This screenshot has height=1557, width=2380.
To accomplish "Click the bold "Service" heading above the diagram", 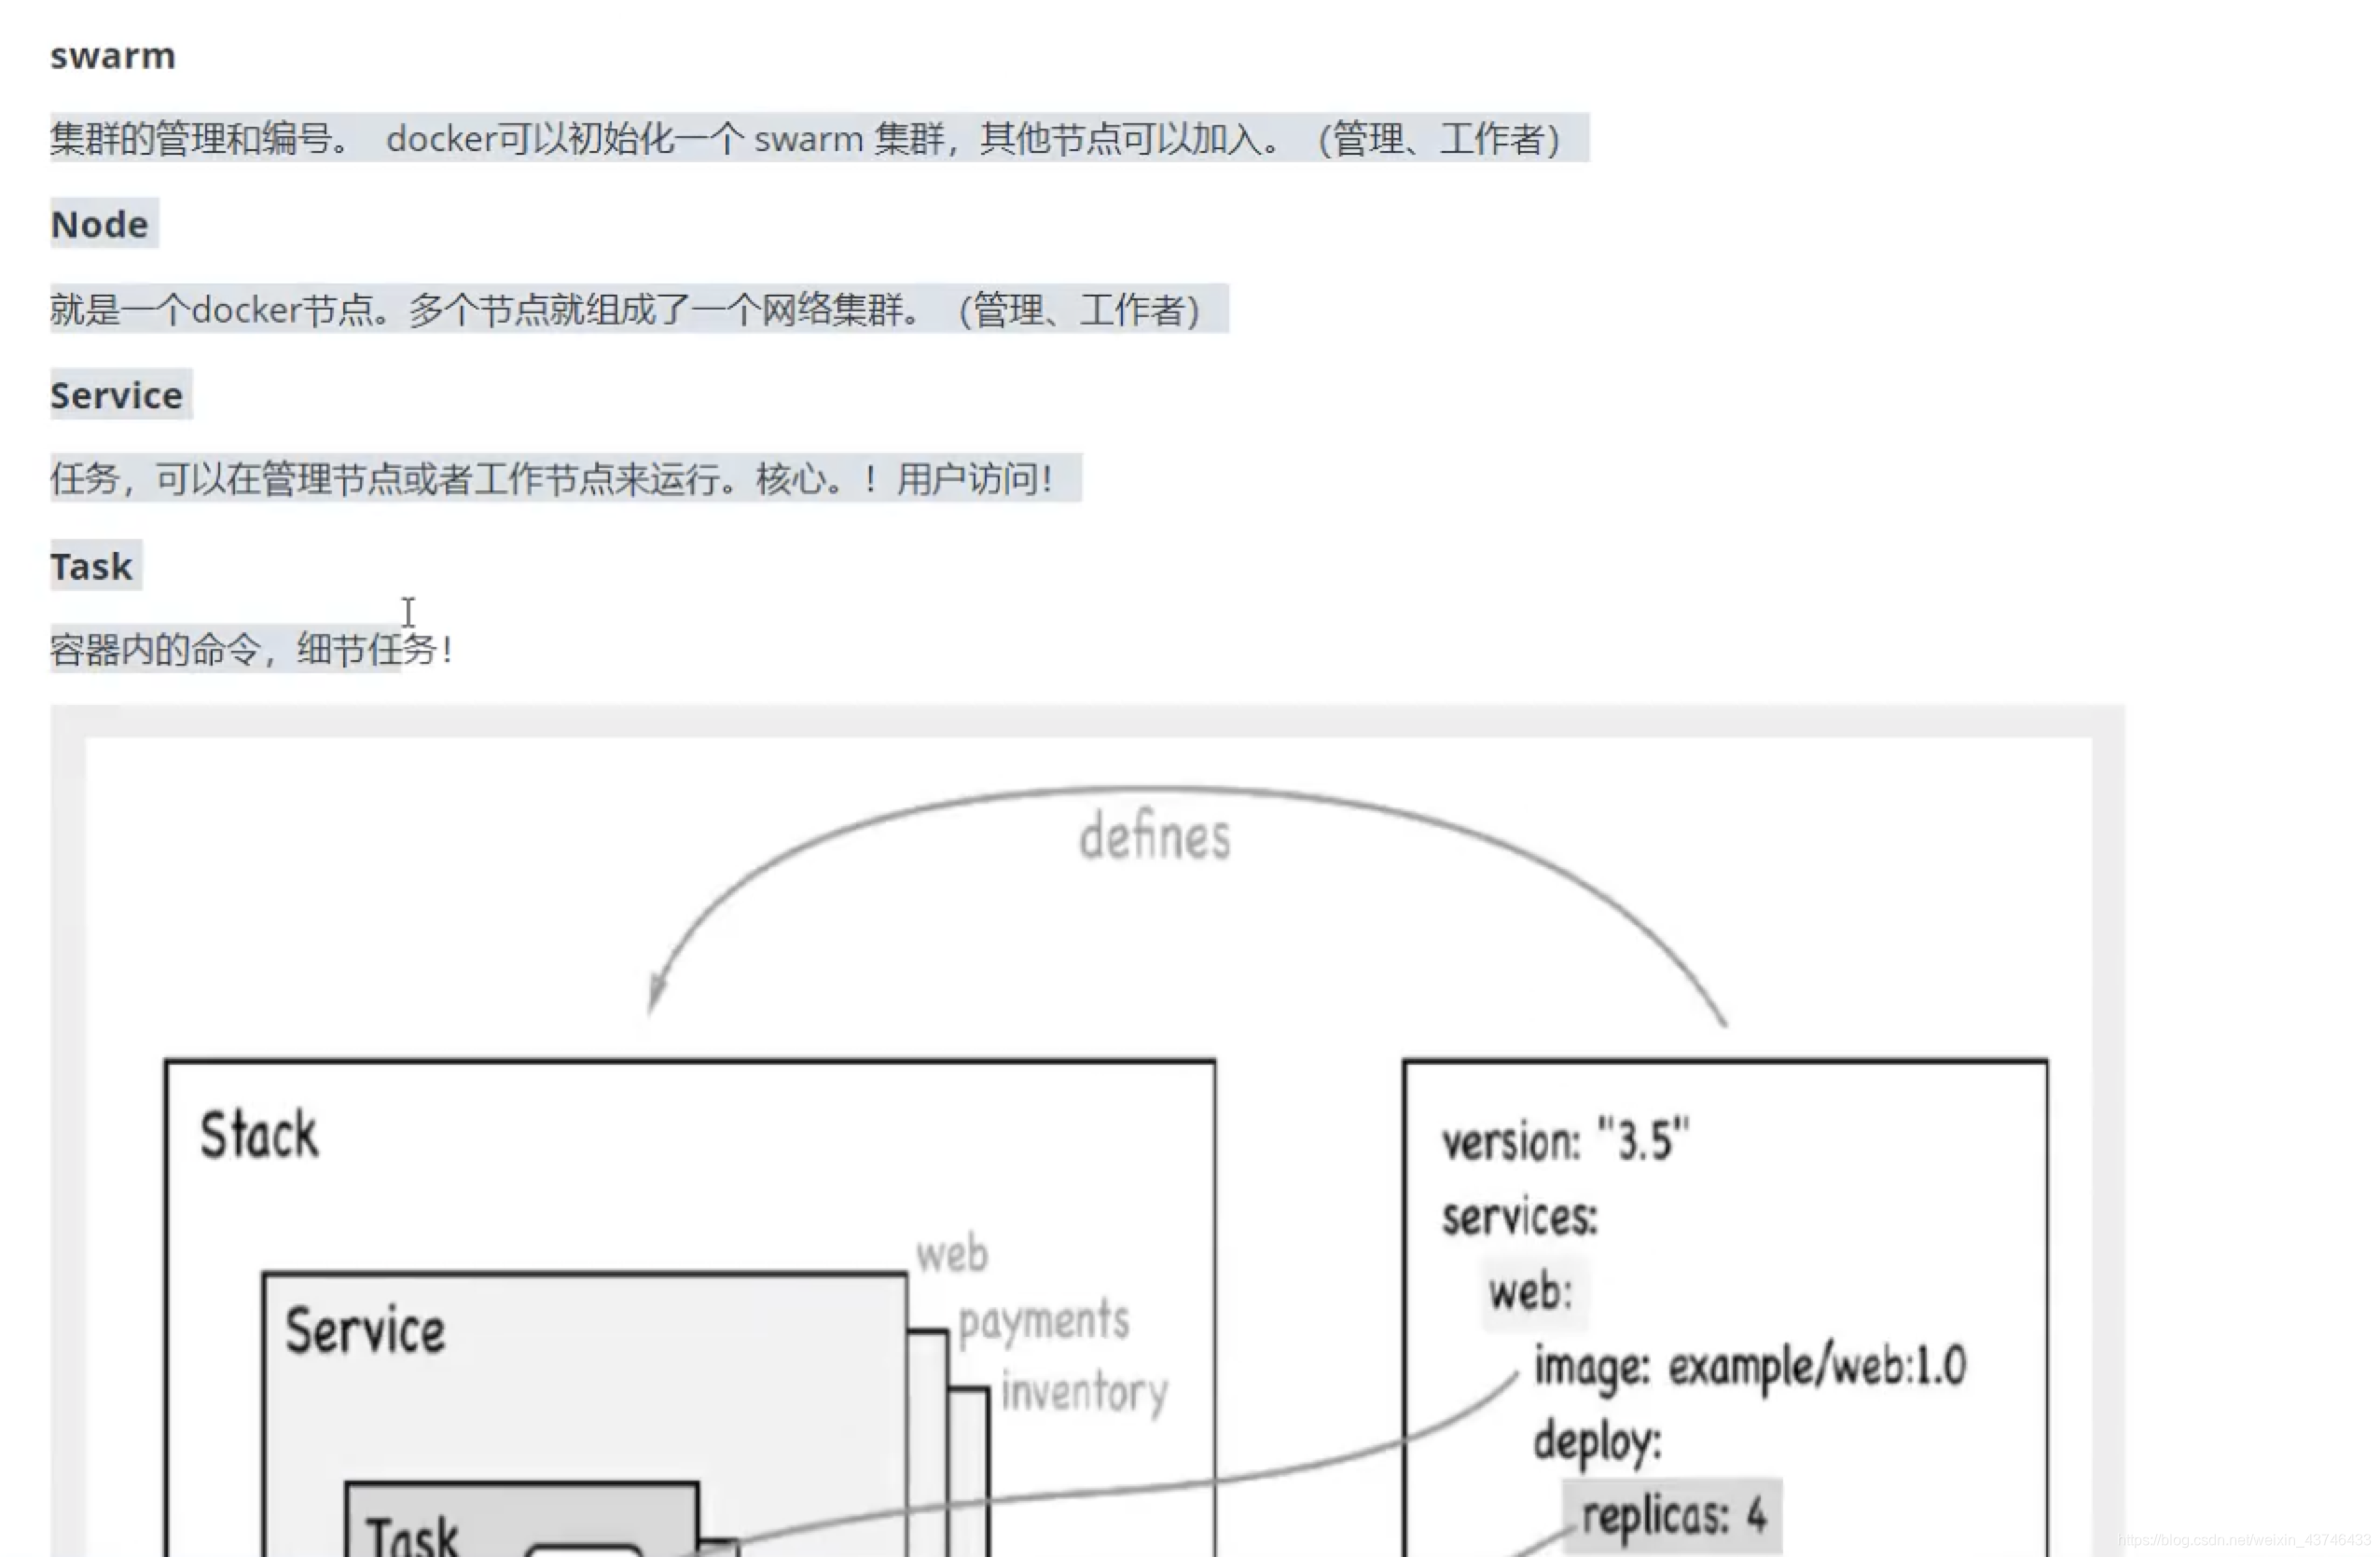I will [117, 395].
